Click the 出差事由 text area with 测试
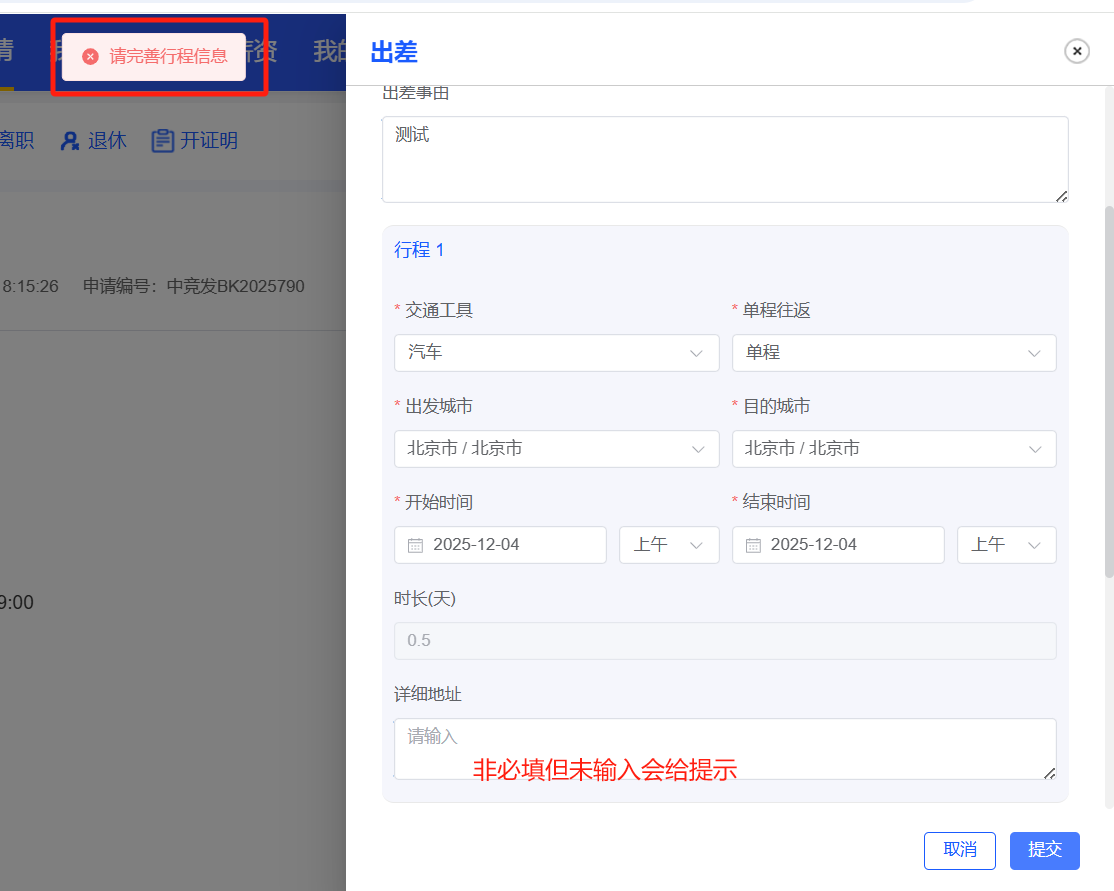 coord(725,159)
